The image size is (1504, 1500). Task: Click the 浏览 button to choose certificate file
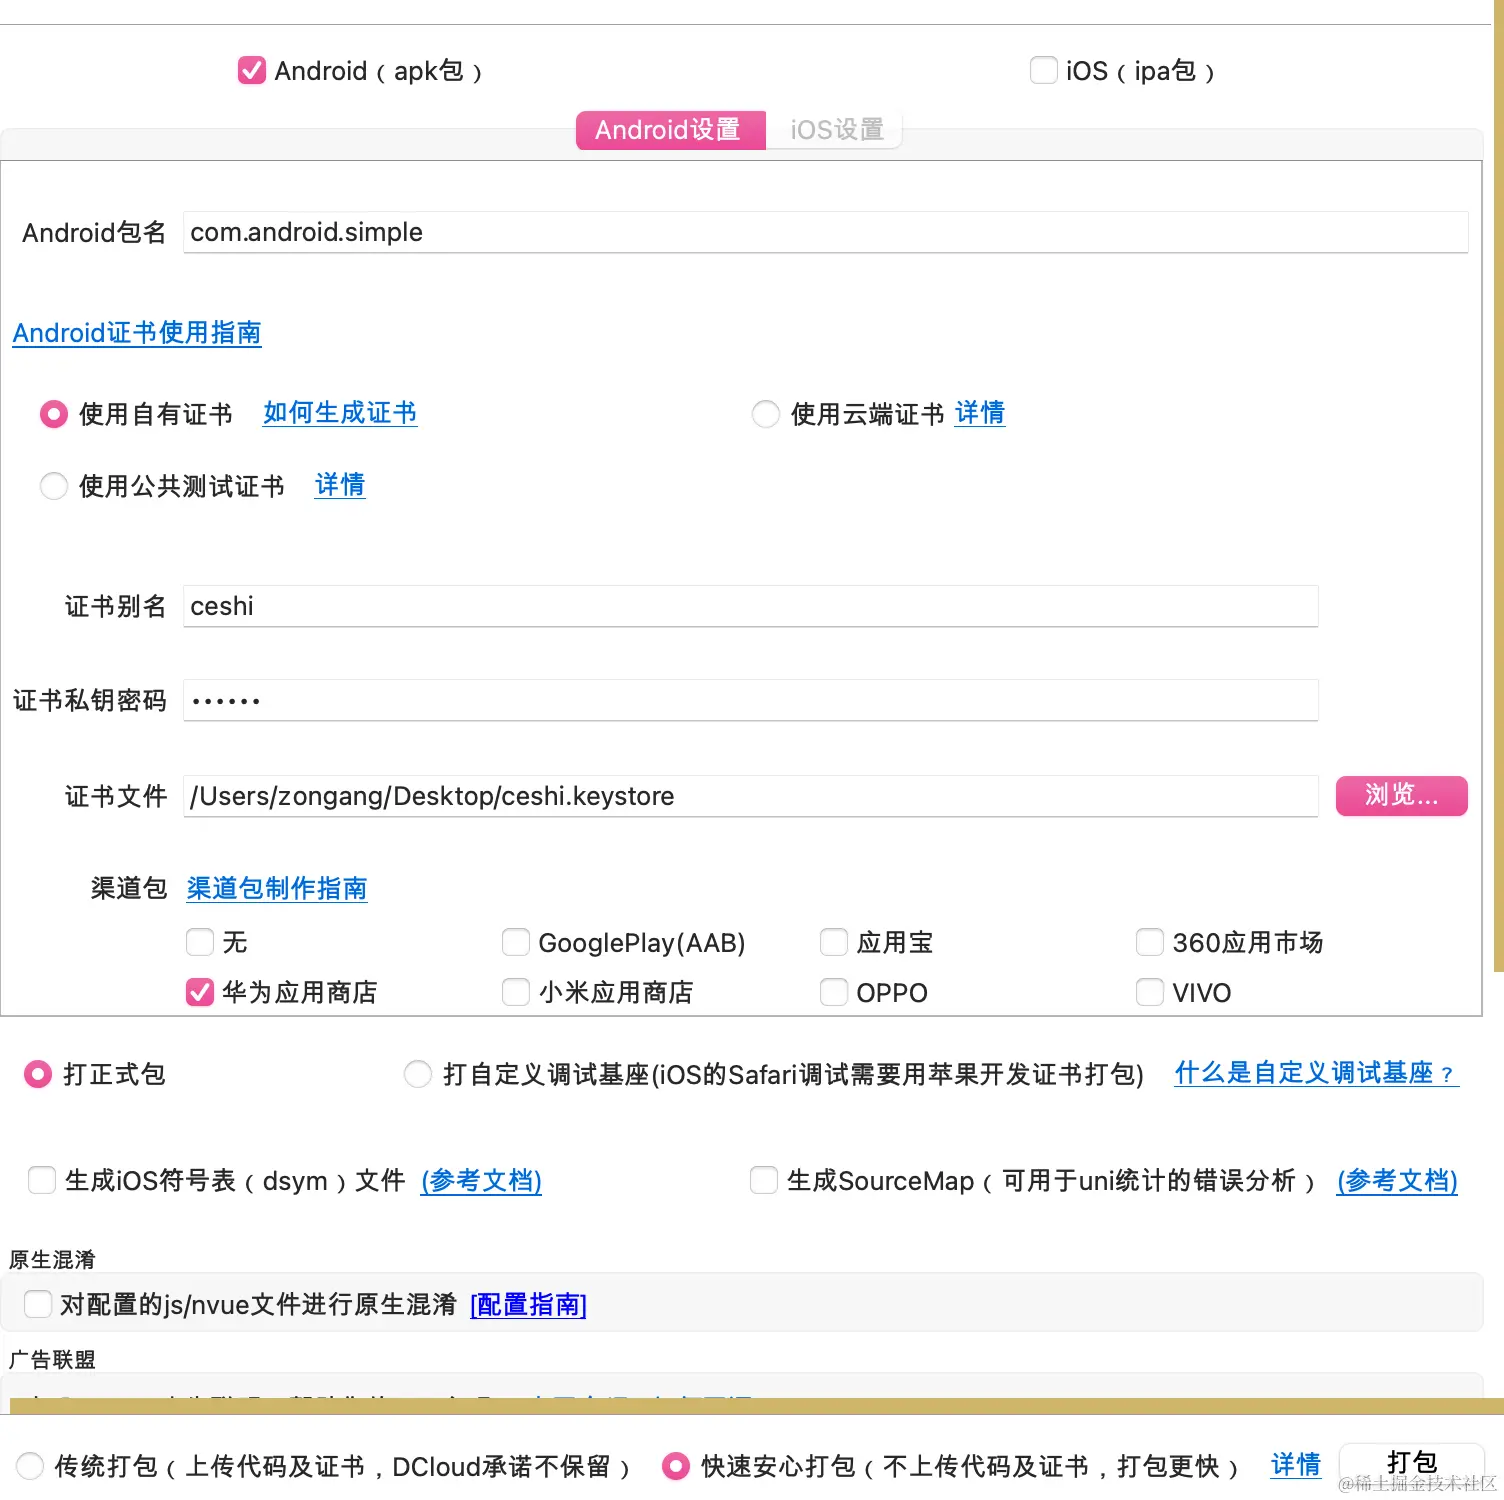coord(1401,796)
